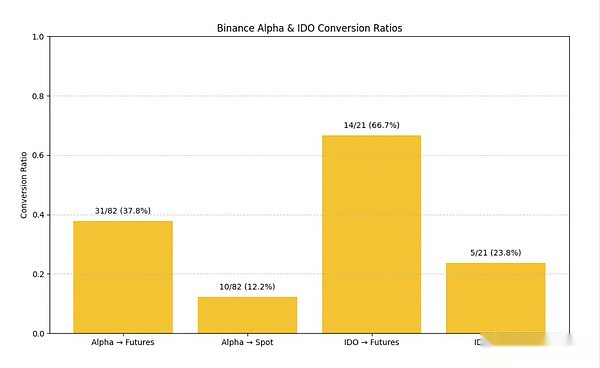This screenshot has height=368, width=600.
Task: Click the Alpha → Spot bar
Action: coord(247,315)
